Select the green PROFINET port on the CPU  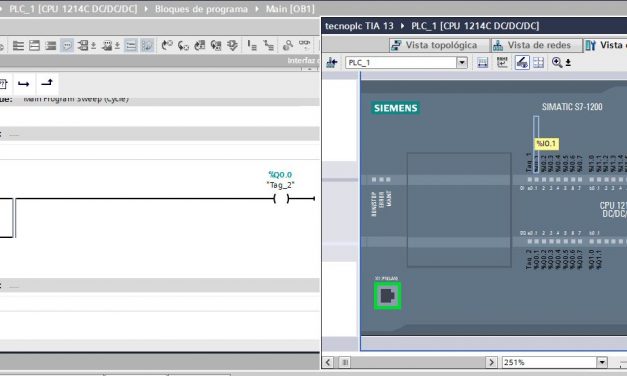[387, 296]
